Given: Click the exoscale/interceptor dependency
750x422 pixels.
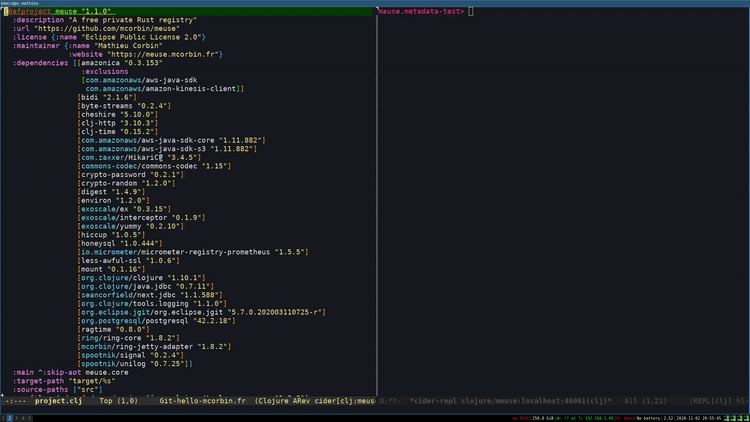Looking at the screenshot, I should pos(141,218).
